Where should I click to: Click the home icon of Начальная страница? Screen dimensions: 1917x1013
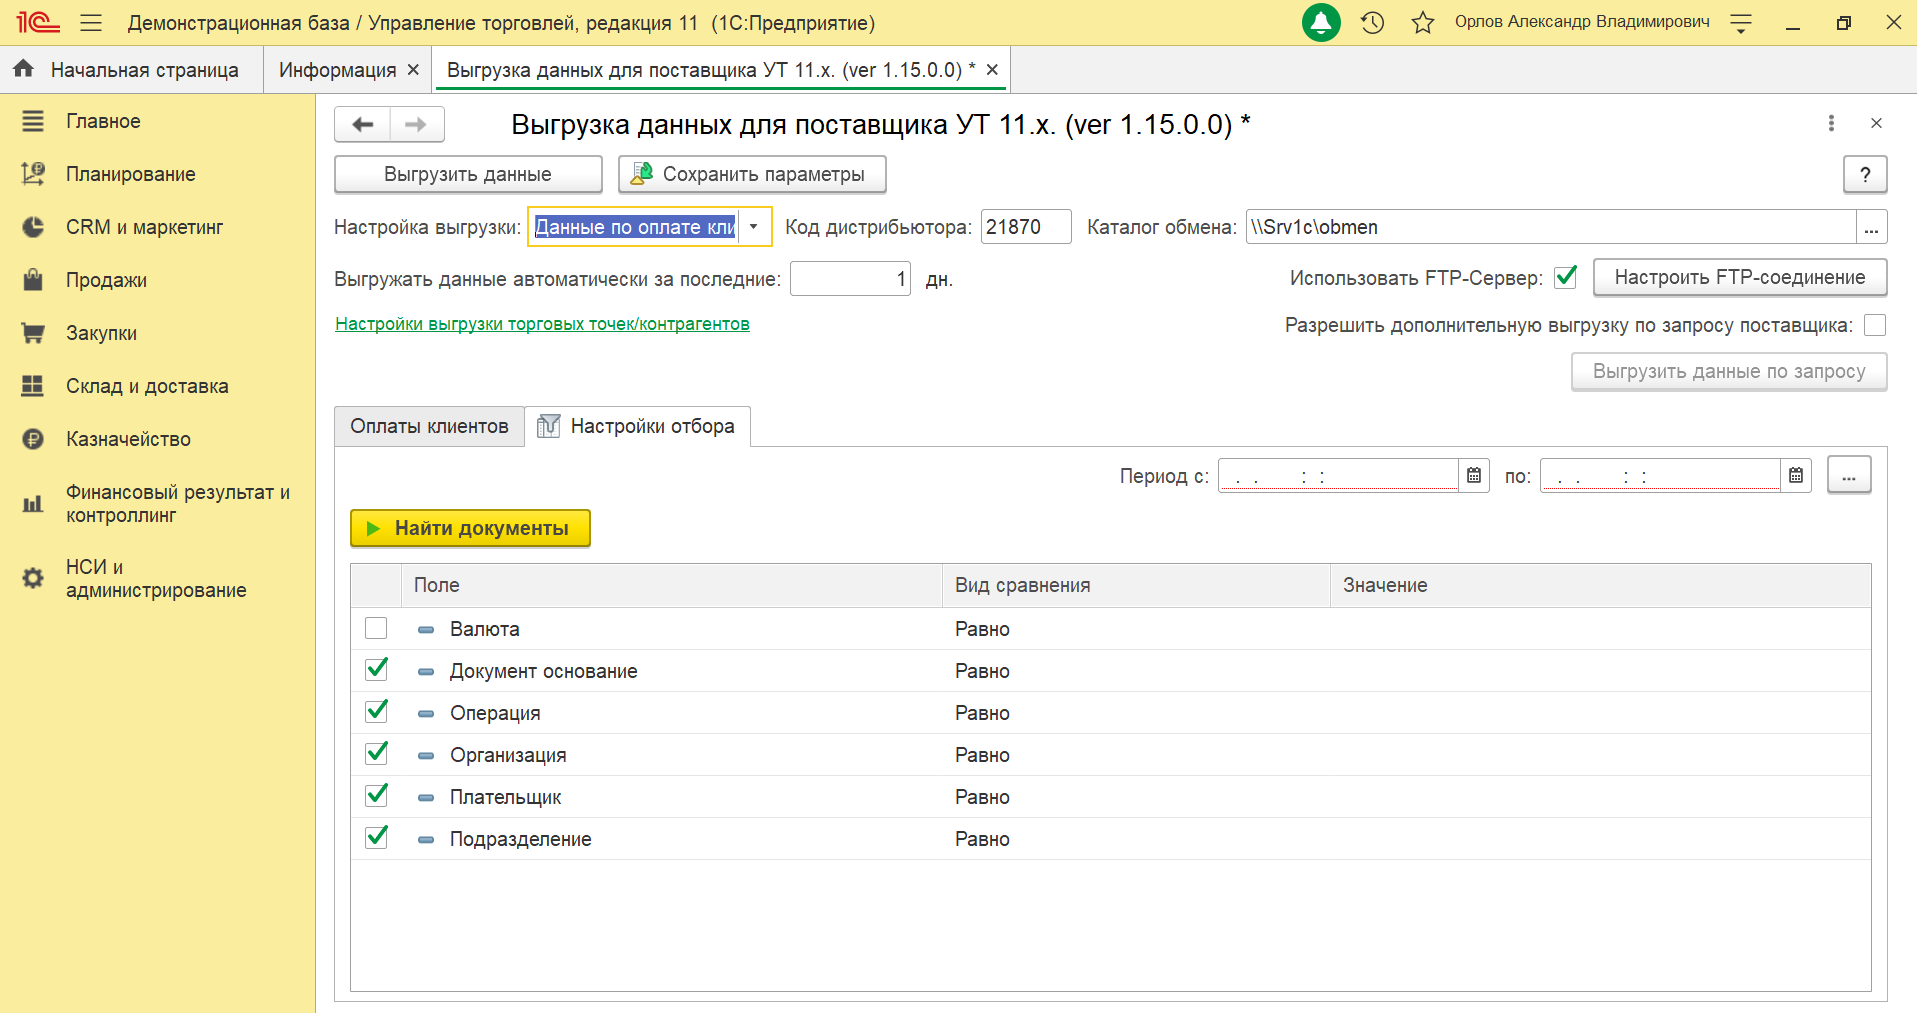(x=24, y=69)
